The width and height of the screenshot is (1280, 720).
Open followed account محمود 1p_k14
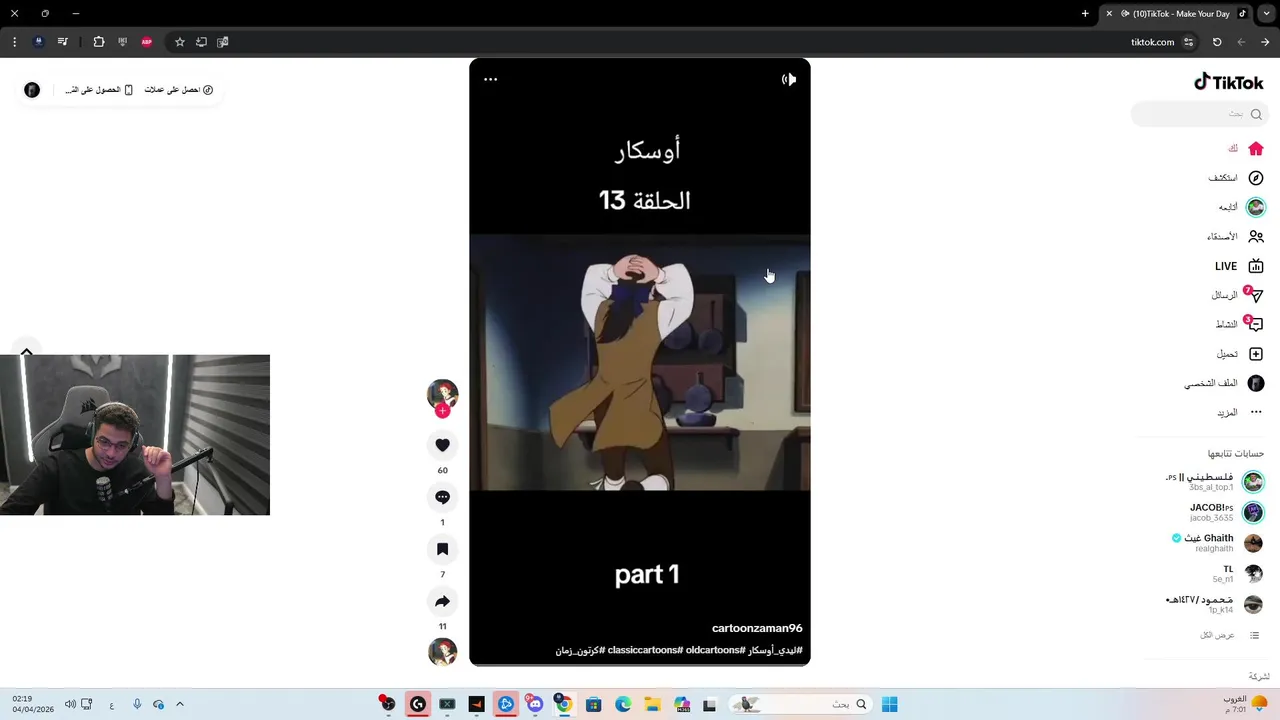click(x=1214, y=604)
